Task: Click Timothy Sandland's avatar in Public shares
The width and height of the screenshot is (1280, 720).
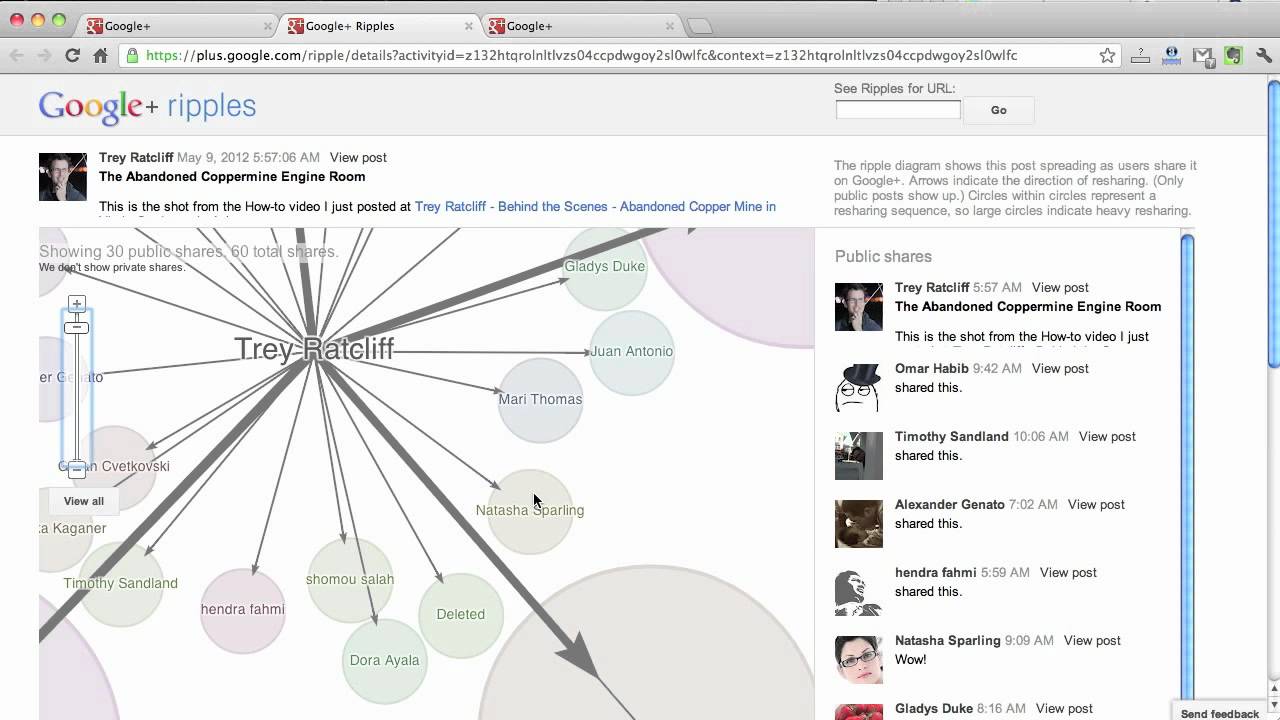Action: (x=859, y=456)
